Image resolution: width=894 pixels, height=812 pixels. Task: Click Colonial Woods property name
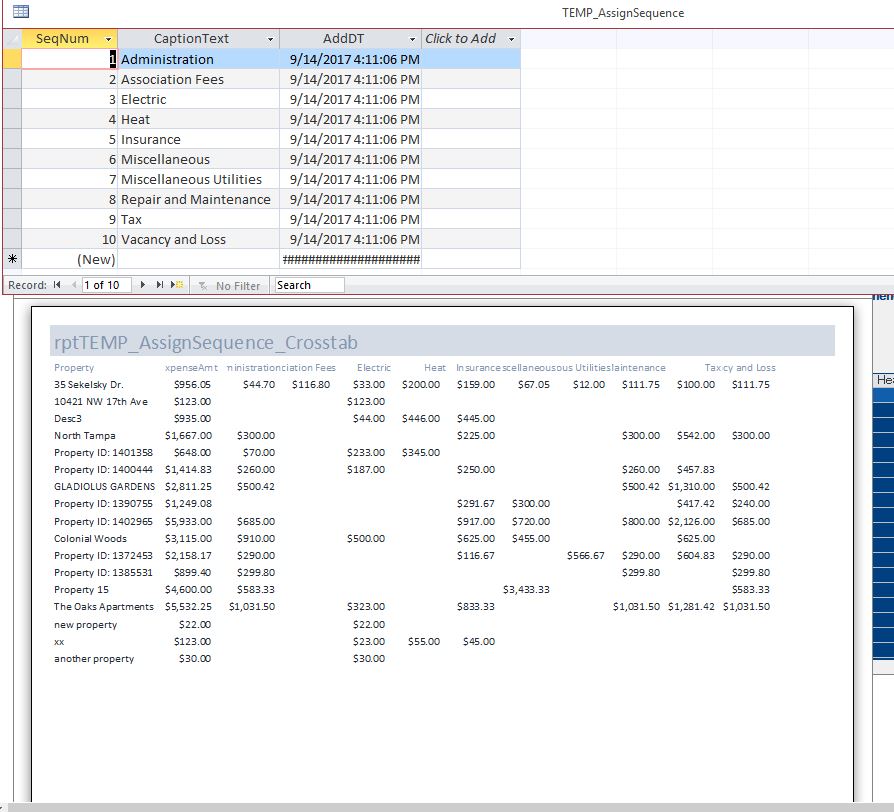click(90, 538)
